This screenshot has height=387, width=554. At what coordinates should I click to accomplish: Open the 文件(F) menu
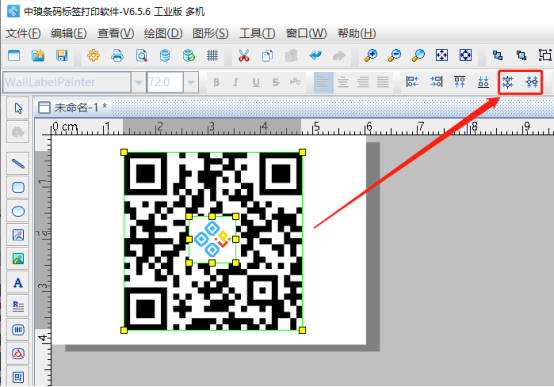[x=23, y=33]
